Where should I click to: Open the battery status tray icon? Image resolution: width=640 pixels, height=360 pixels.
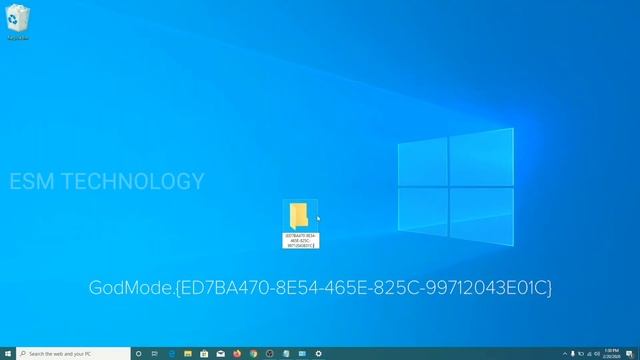(x=581, y=354)
